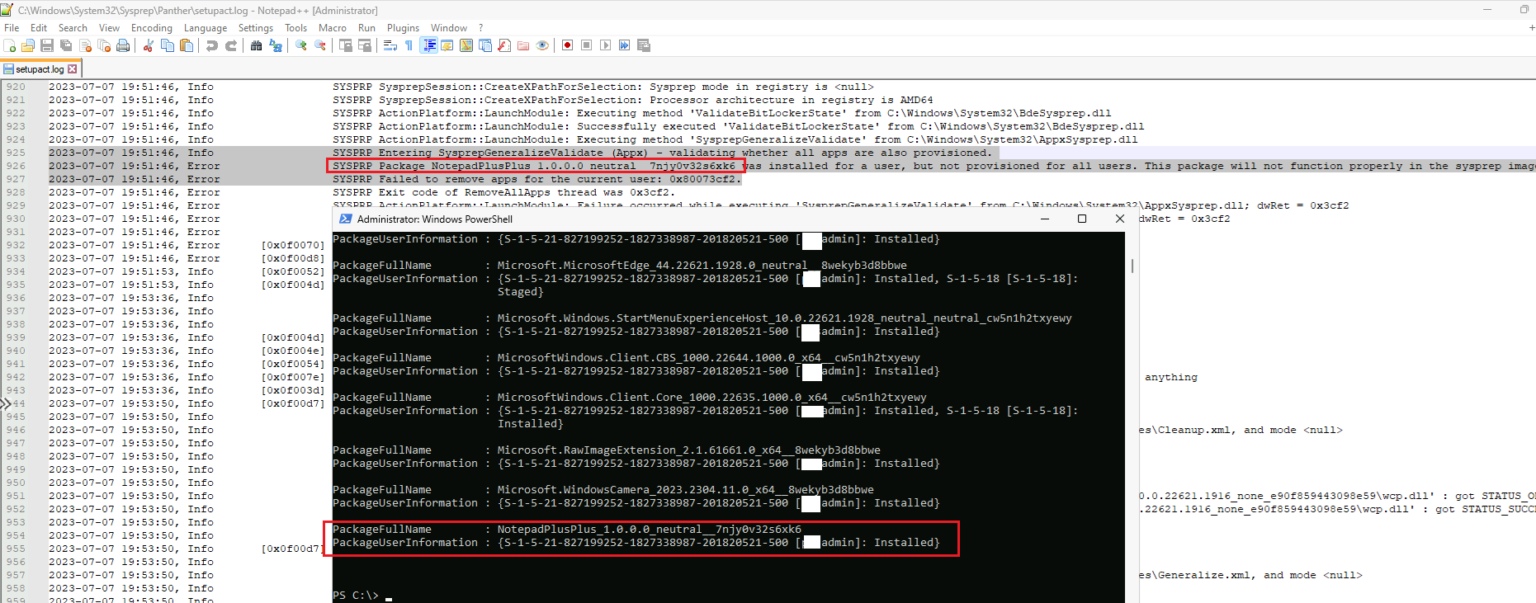This screenshot has height=603, width=1536.
Task: Click Microsoft.WindowsCamera package name in PowerShell
Action: point(685,490)
